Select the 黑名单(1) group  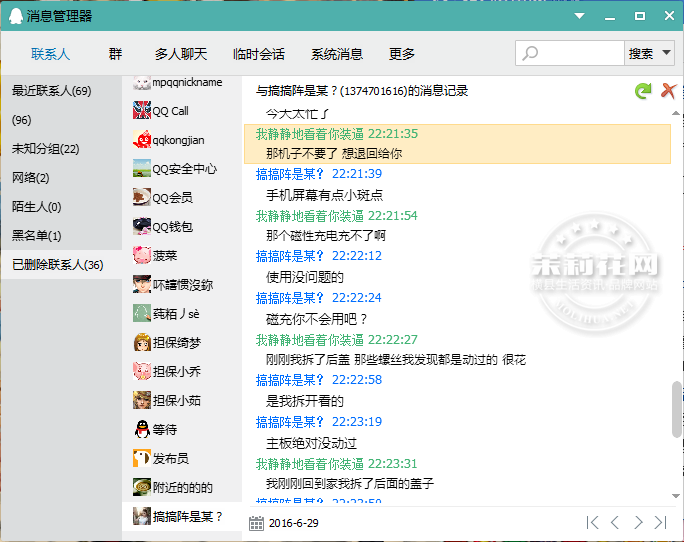tap(61, 236)
